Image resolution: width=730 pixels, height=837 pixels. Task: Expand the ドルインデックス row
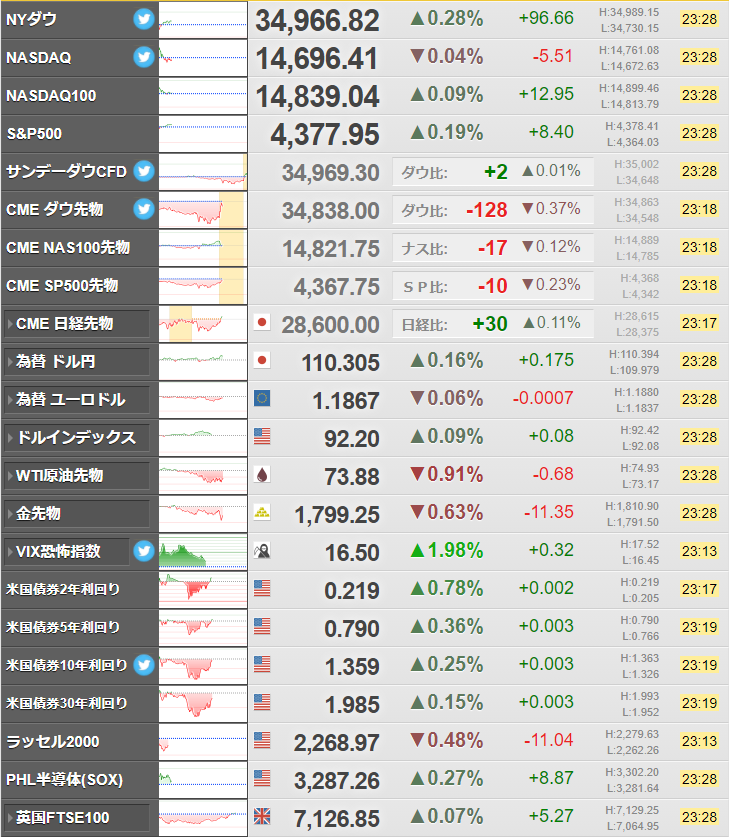tap(77, 438)
